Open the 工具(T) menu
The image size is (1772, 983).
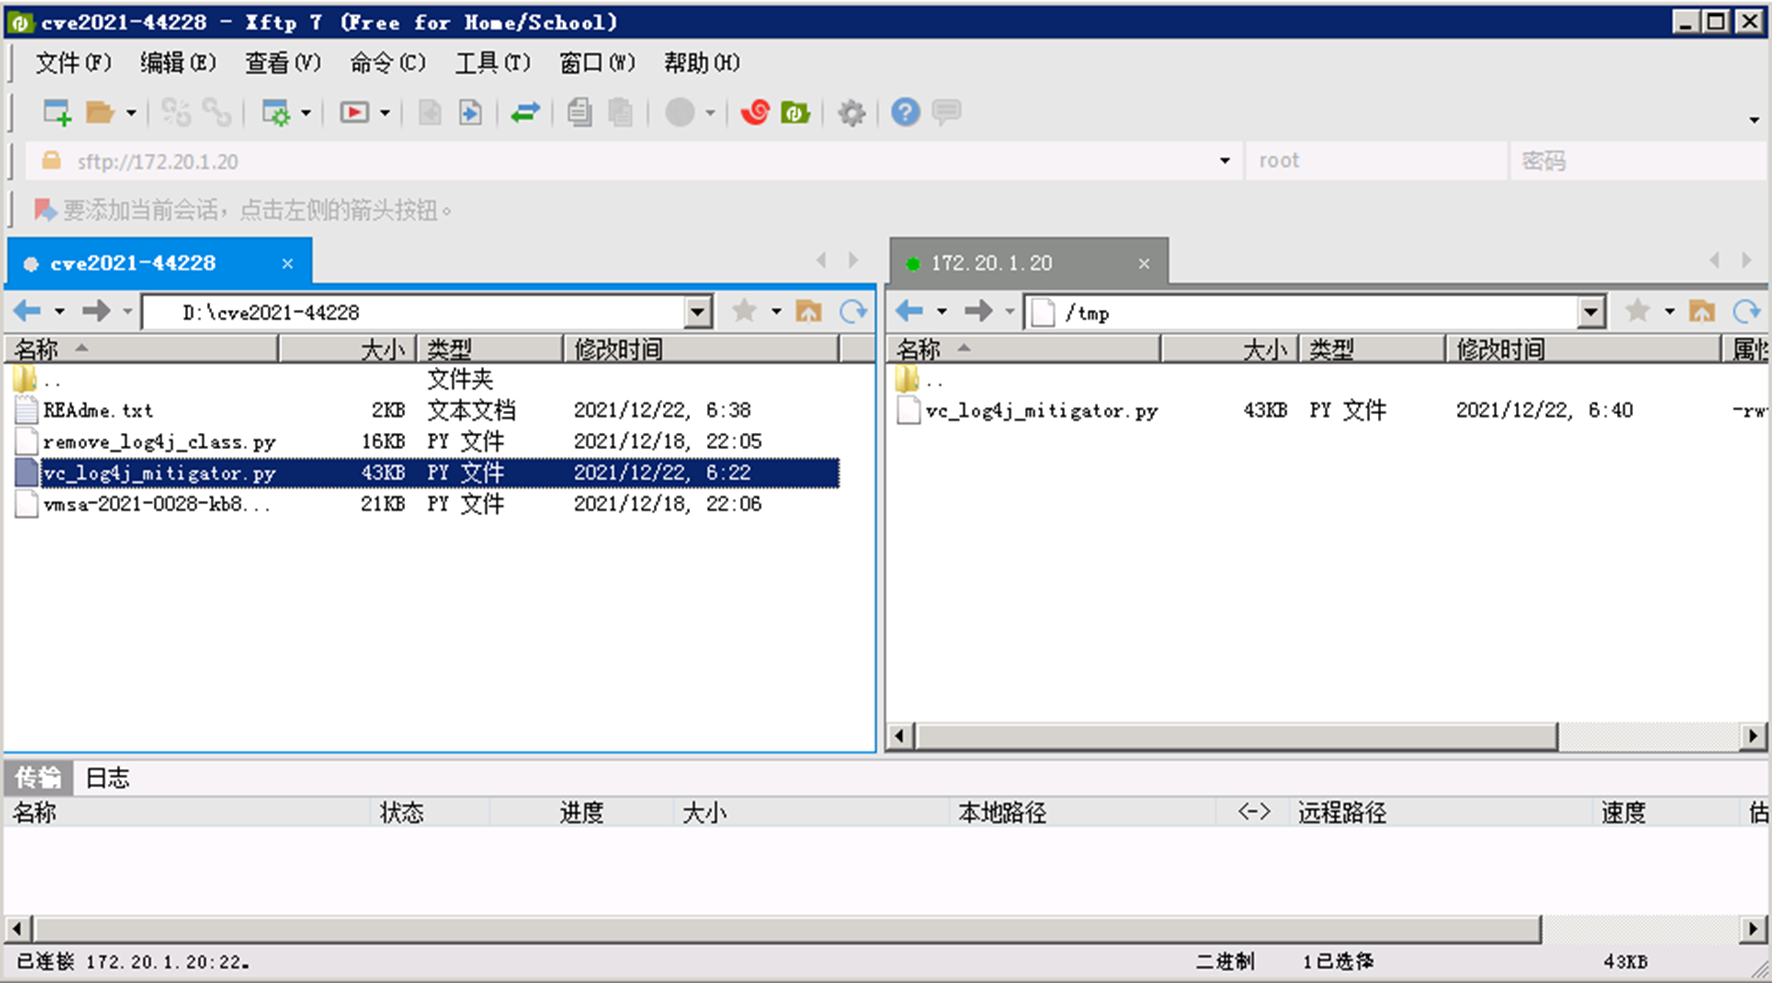click(x=492, y=63)
